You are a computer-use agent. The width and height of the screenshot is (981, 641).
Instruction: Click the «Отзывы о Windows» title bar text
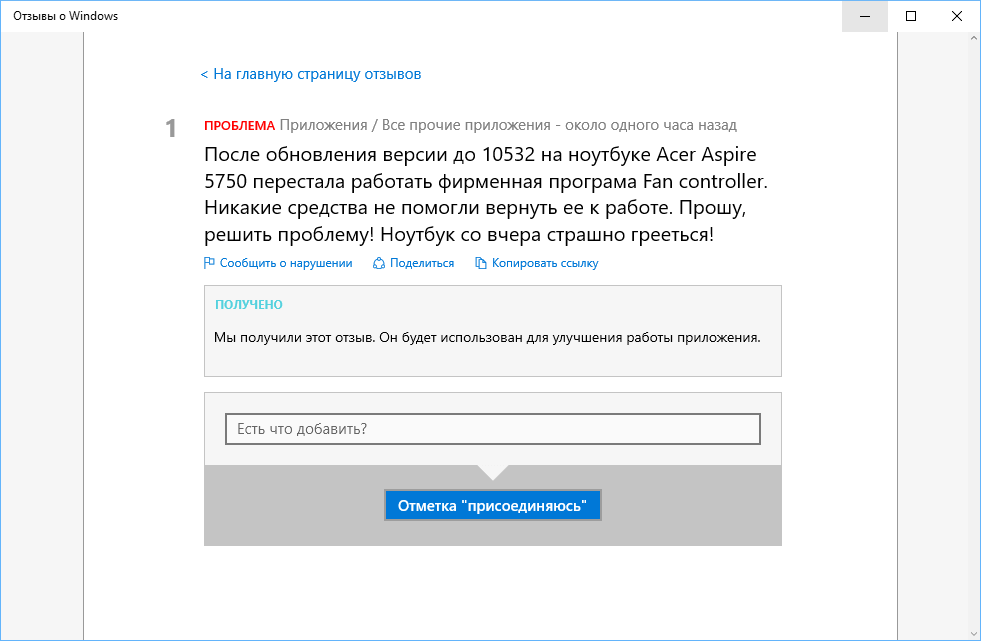(65, 16)
